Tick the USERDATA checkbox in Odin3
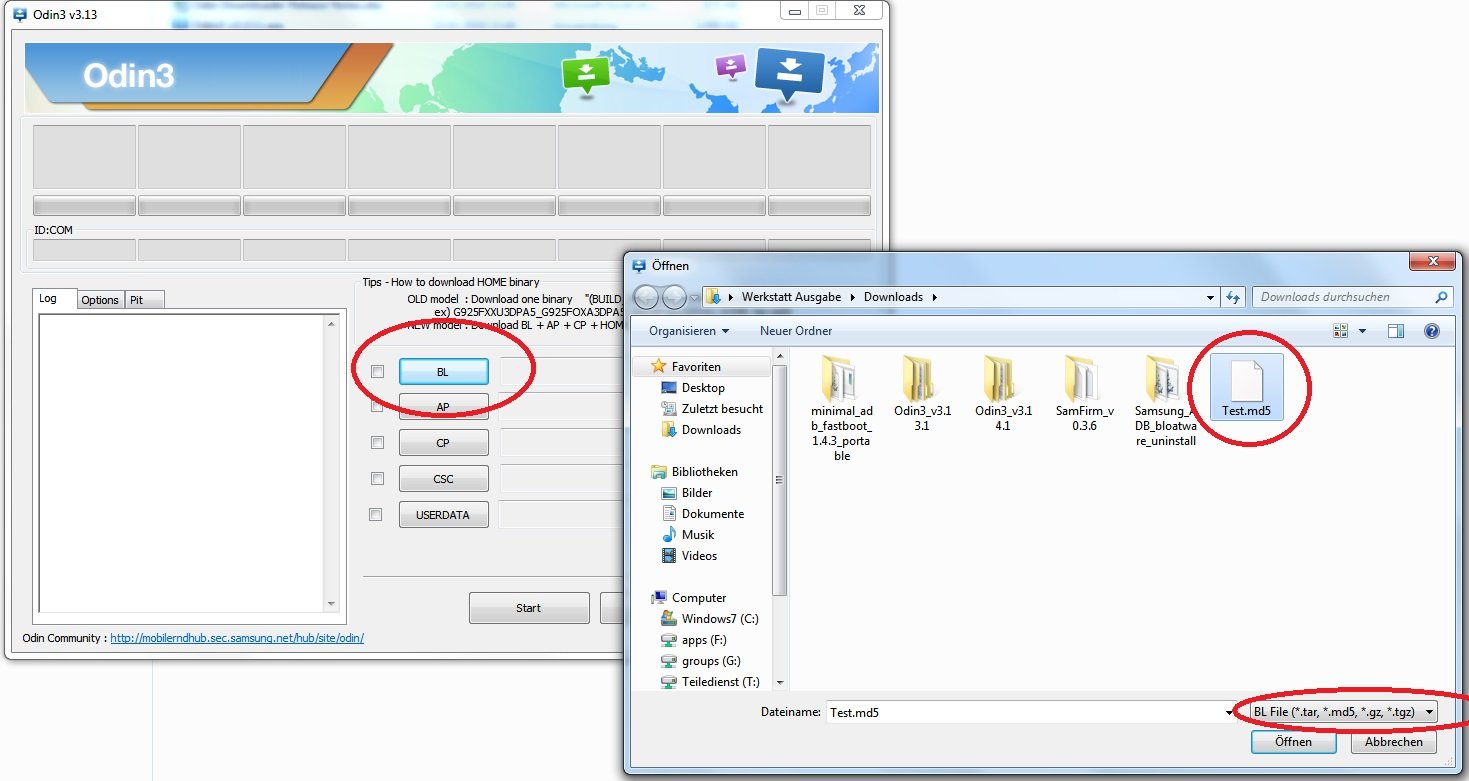This screenshot has width=1469, height=781. 377,515
